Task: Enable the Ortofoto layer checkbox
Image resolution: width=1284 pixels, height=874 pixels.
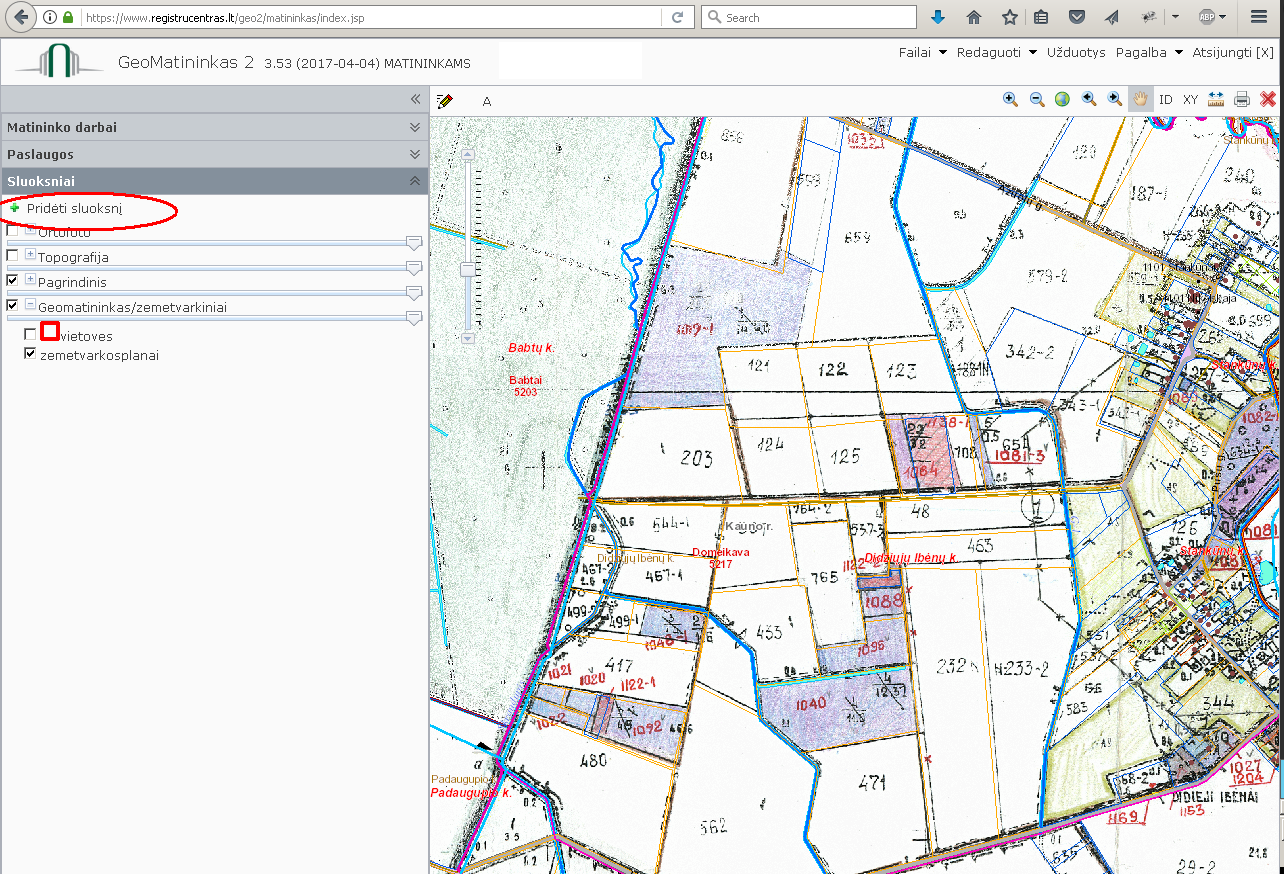Action: tap(13, 231)
